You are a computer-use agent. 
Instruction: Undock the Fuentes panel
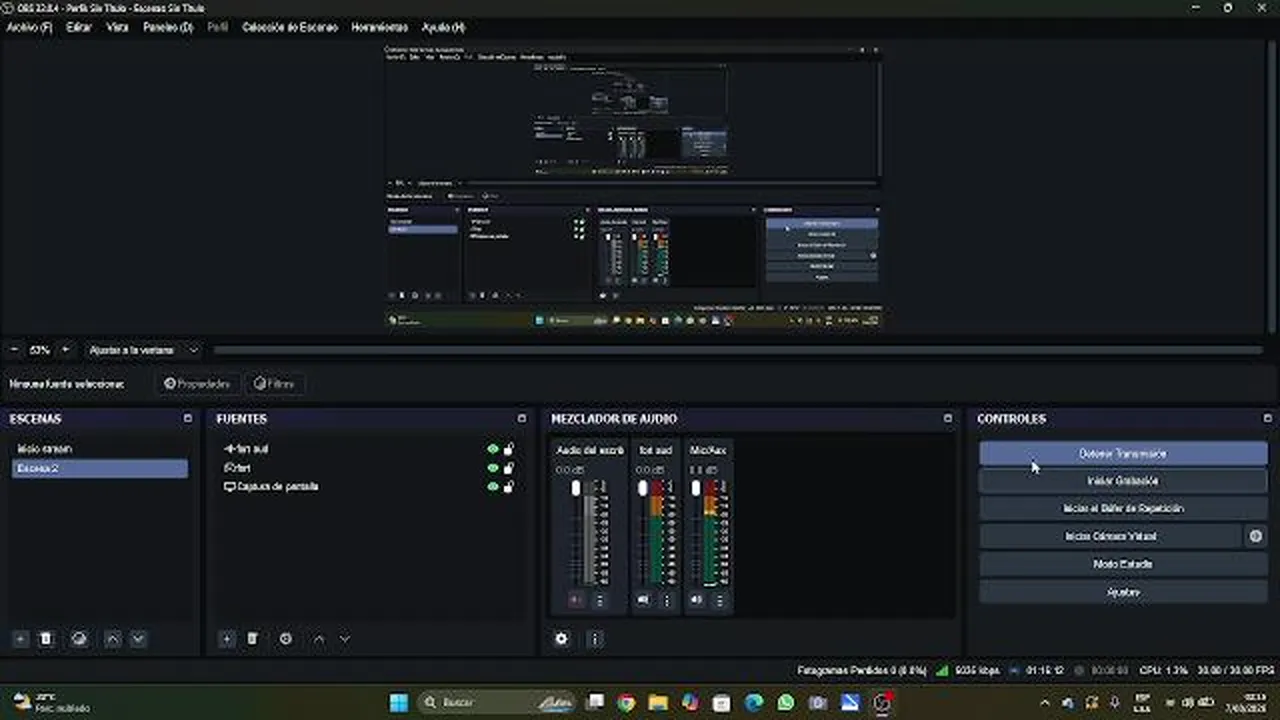[x=521, y=418]
